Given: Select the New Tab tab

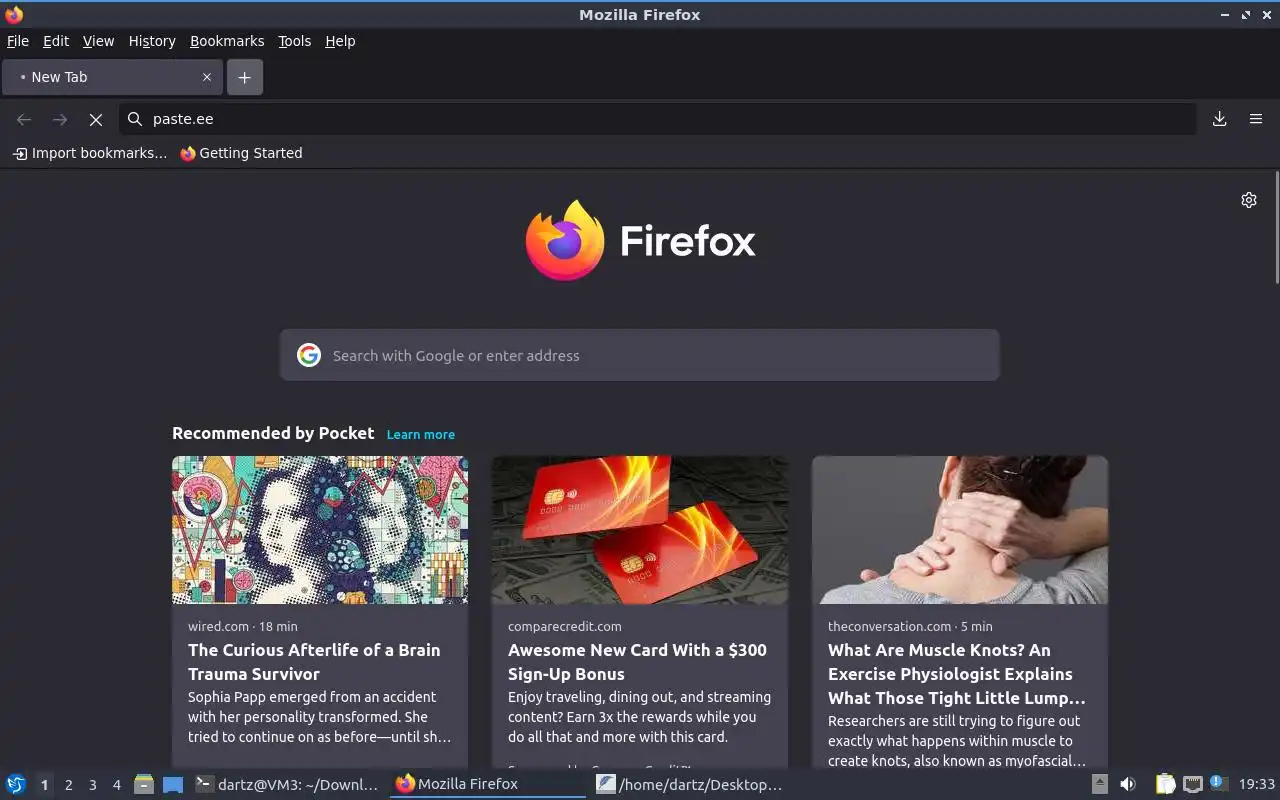Looking at the screenshot, I should coord(112,77).
